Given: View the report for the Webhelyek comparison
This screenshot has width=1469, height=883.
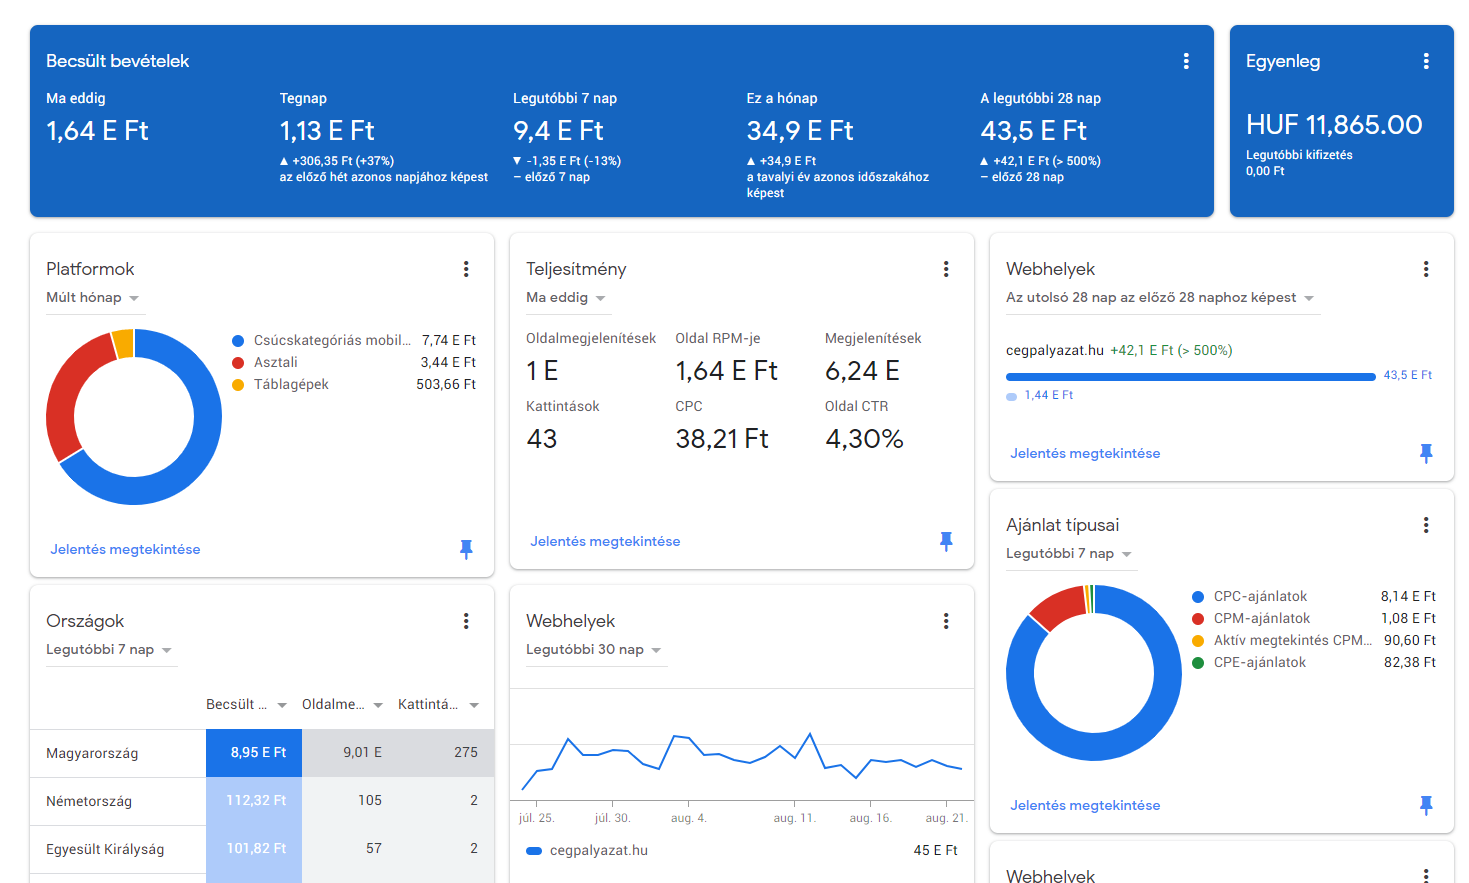Looking at the screenshot, I should (1085, 453).
